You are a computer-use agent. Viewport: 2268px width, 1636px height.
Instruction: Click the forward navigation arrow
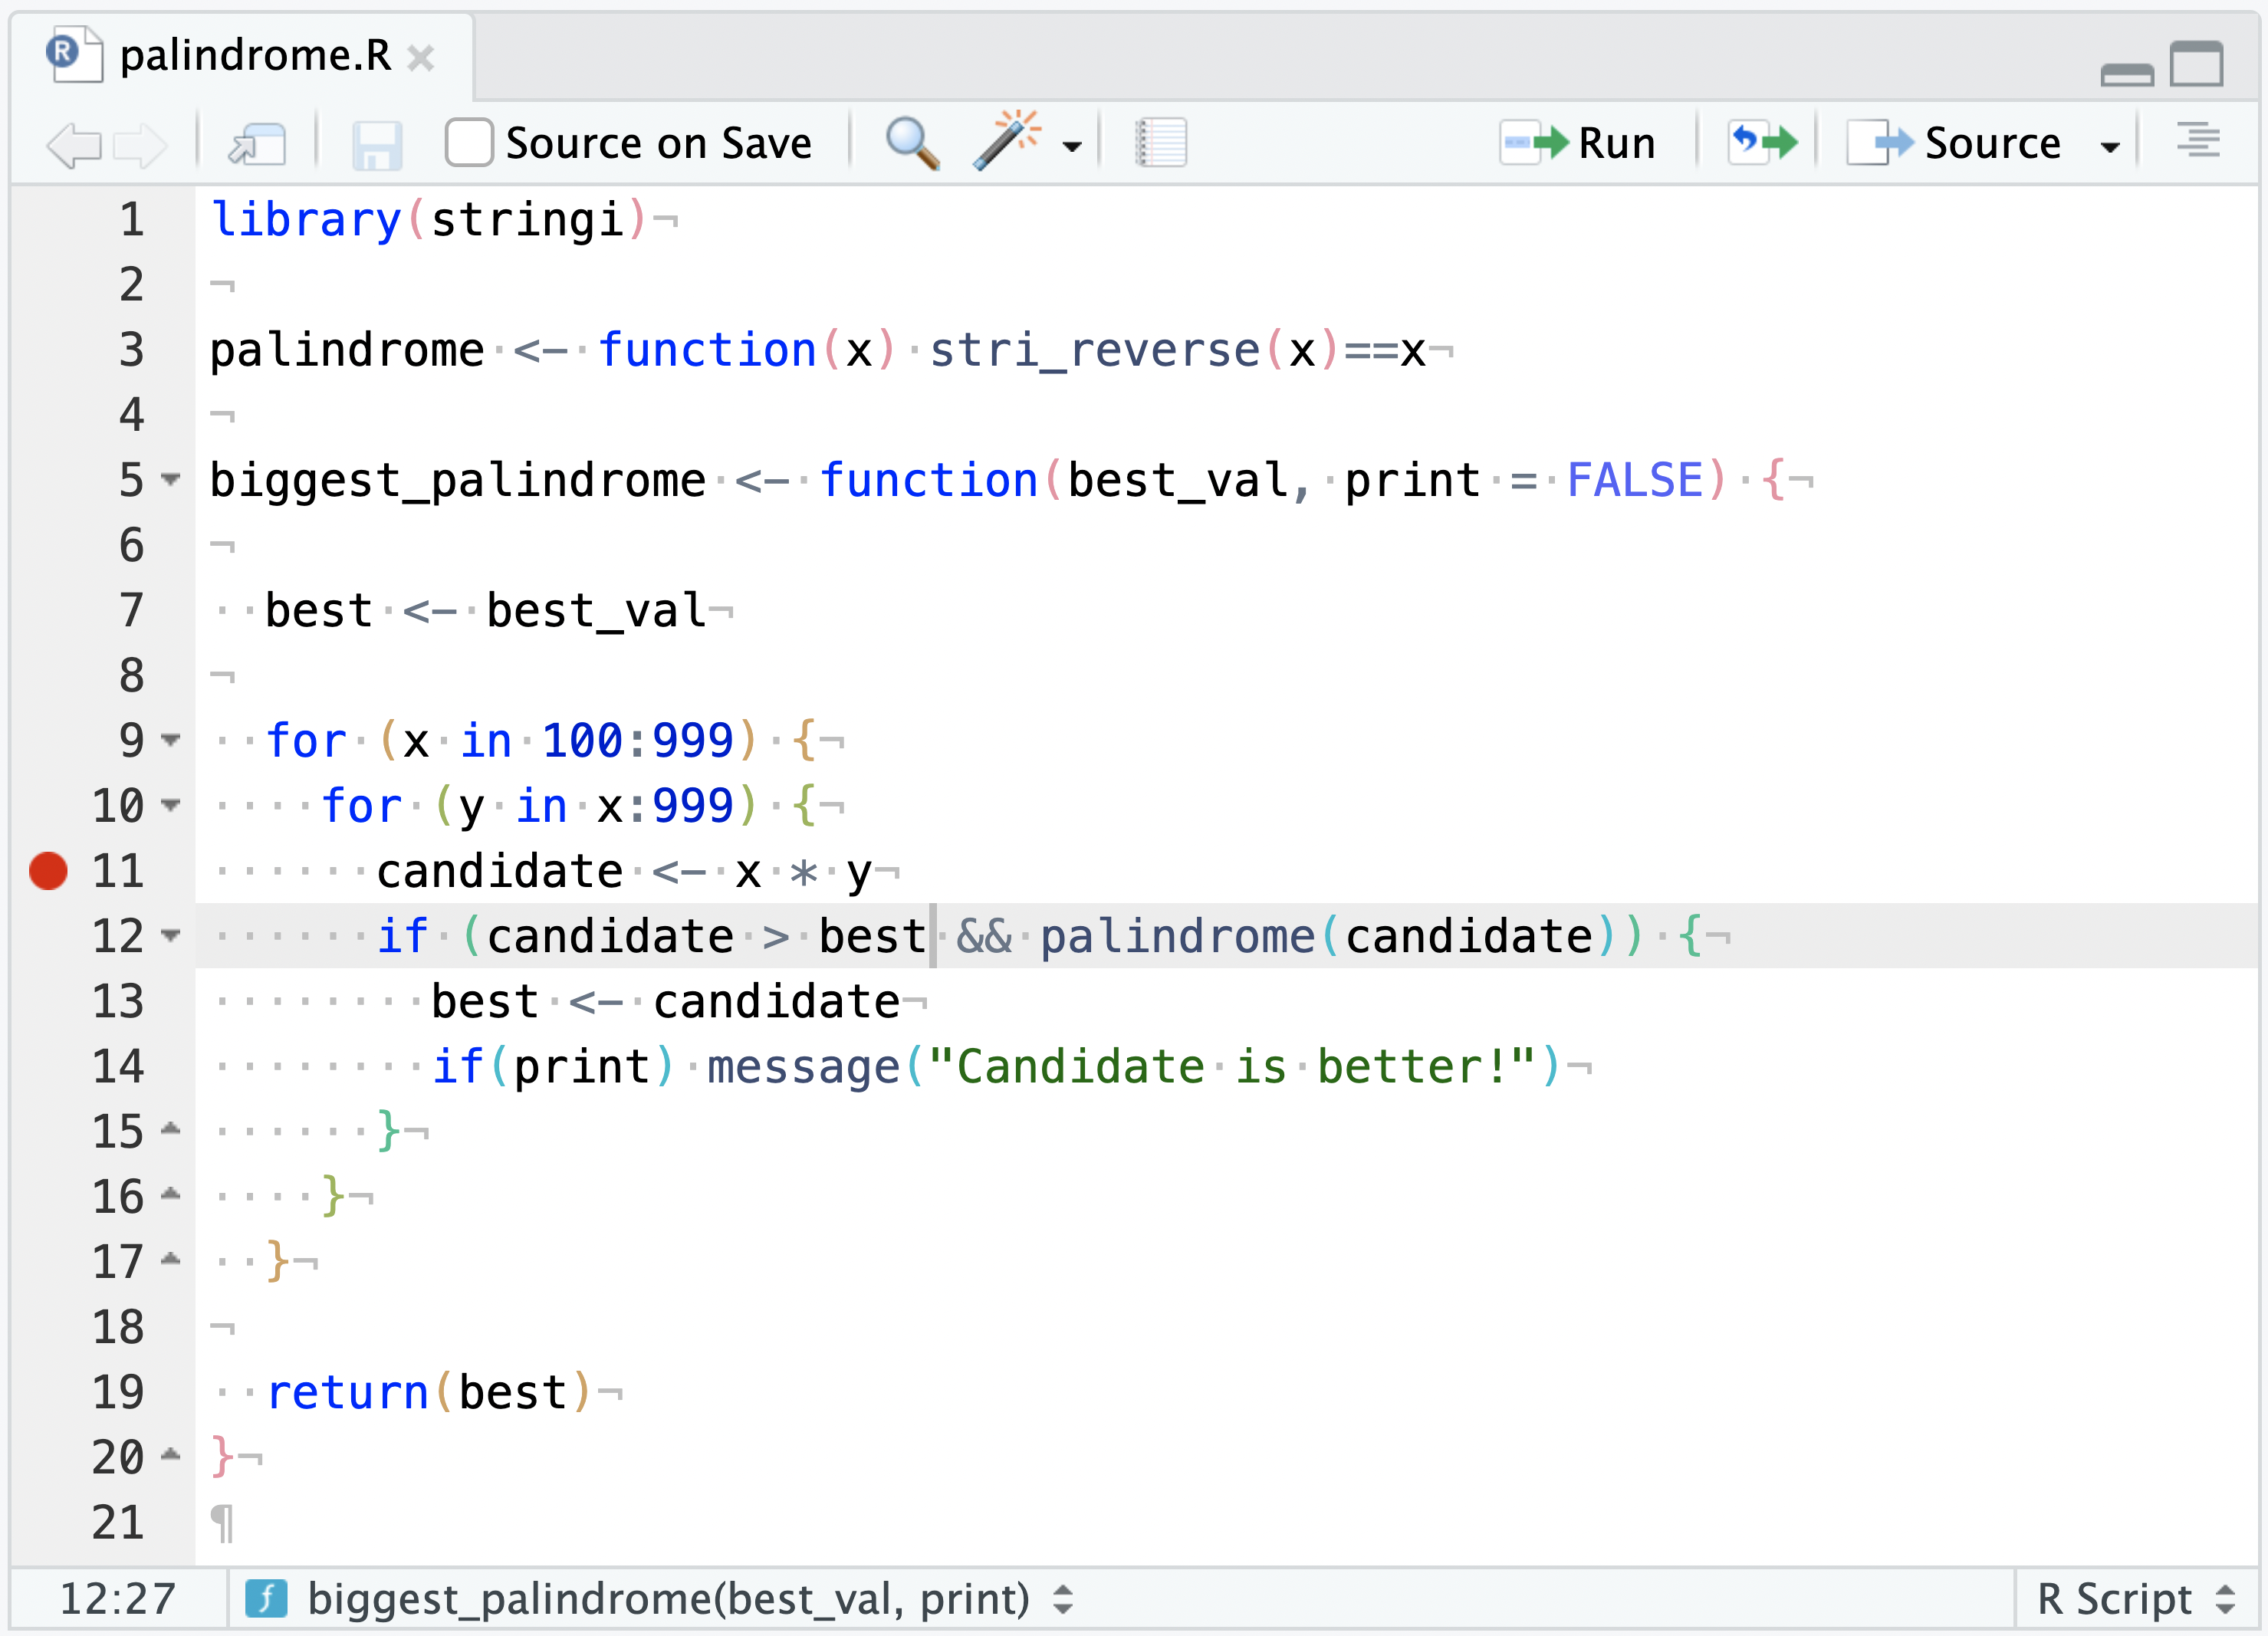142,143
